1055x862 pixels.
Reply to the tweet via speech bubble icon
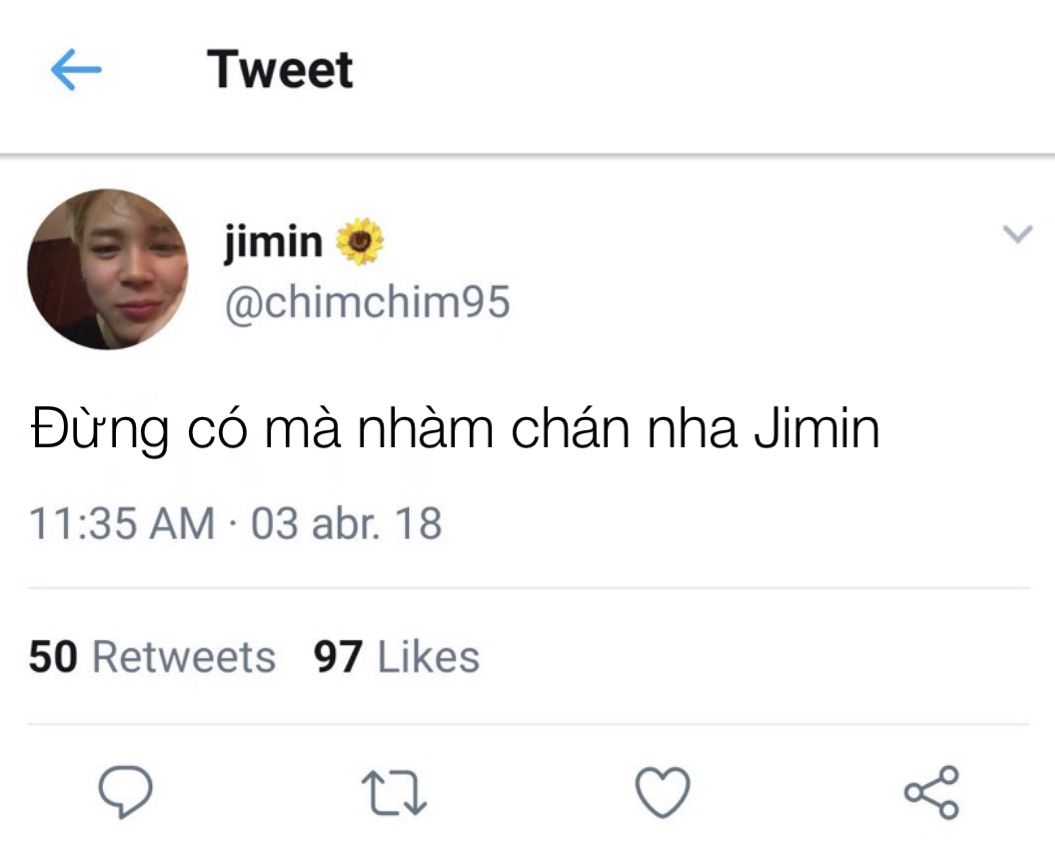coord(125,791)
